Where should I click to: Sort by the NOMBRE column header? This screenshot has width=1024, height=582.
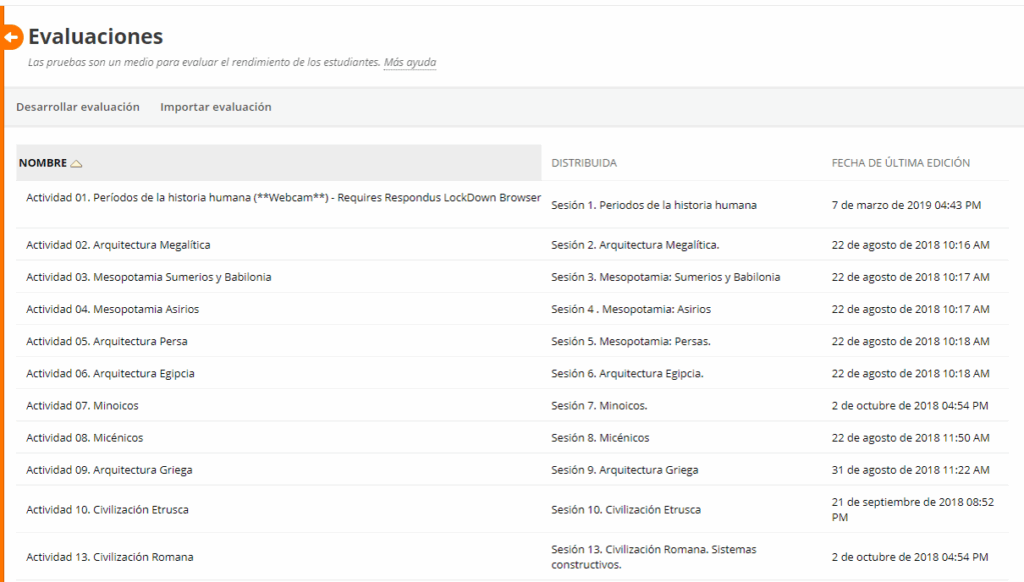[43, 163]
